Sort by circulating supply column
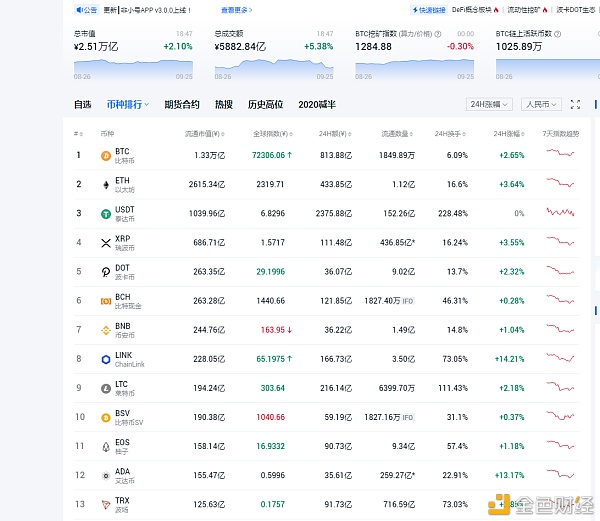This screenshot has width=600, height=521. (x=397, y=134)
